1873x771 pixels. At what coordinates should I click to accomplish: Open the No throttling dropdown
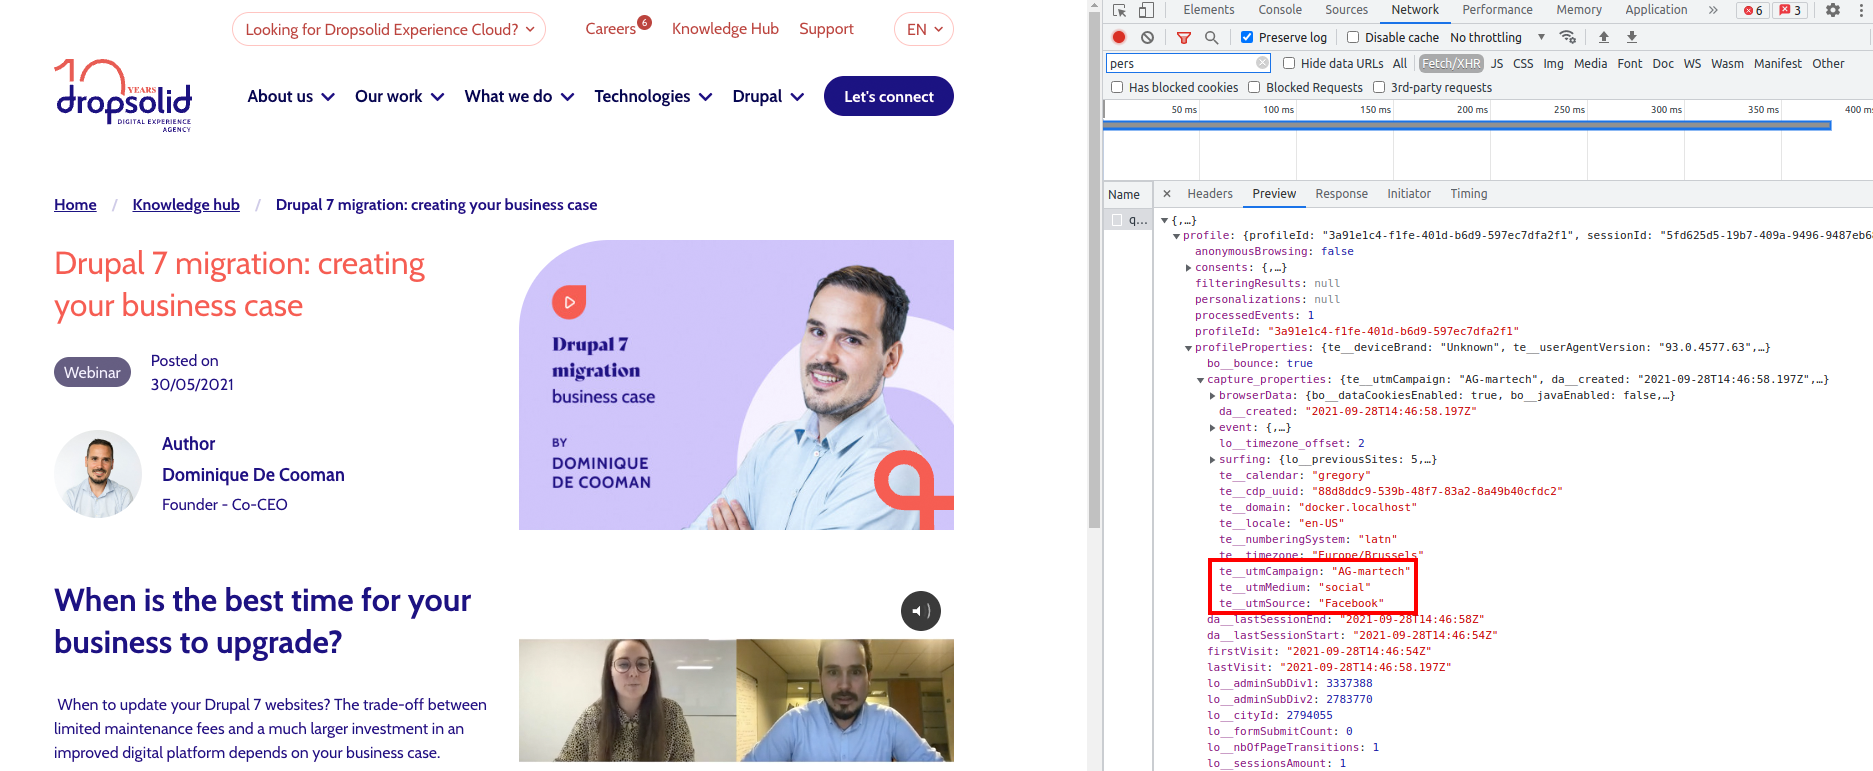[1497, 37]
